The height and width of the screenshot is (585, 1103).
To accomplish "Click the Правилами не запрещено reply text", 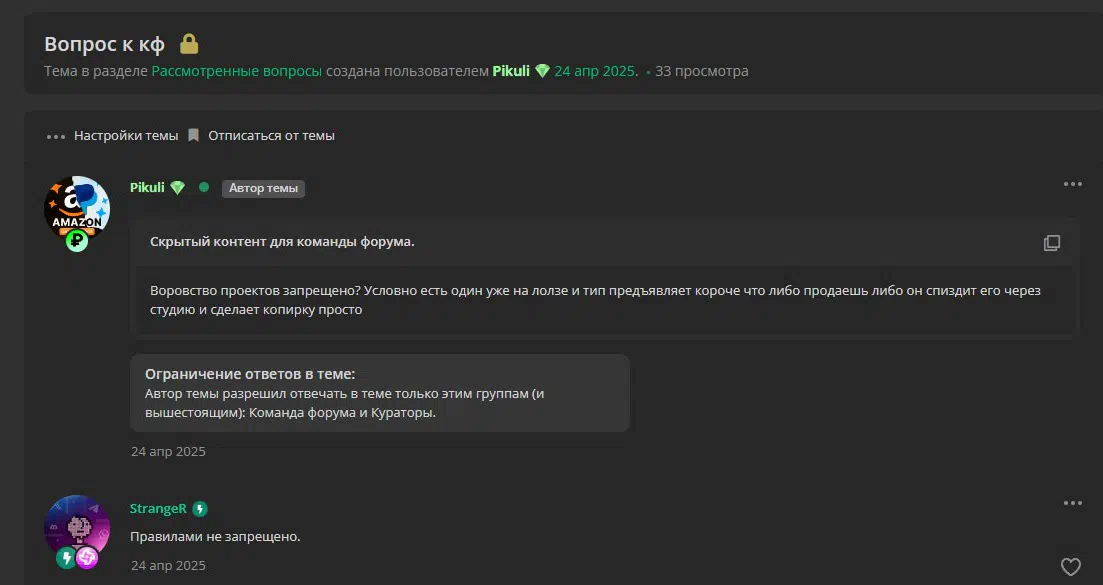I will pyautogui.click(x=215, y=536).
